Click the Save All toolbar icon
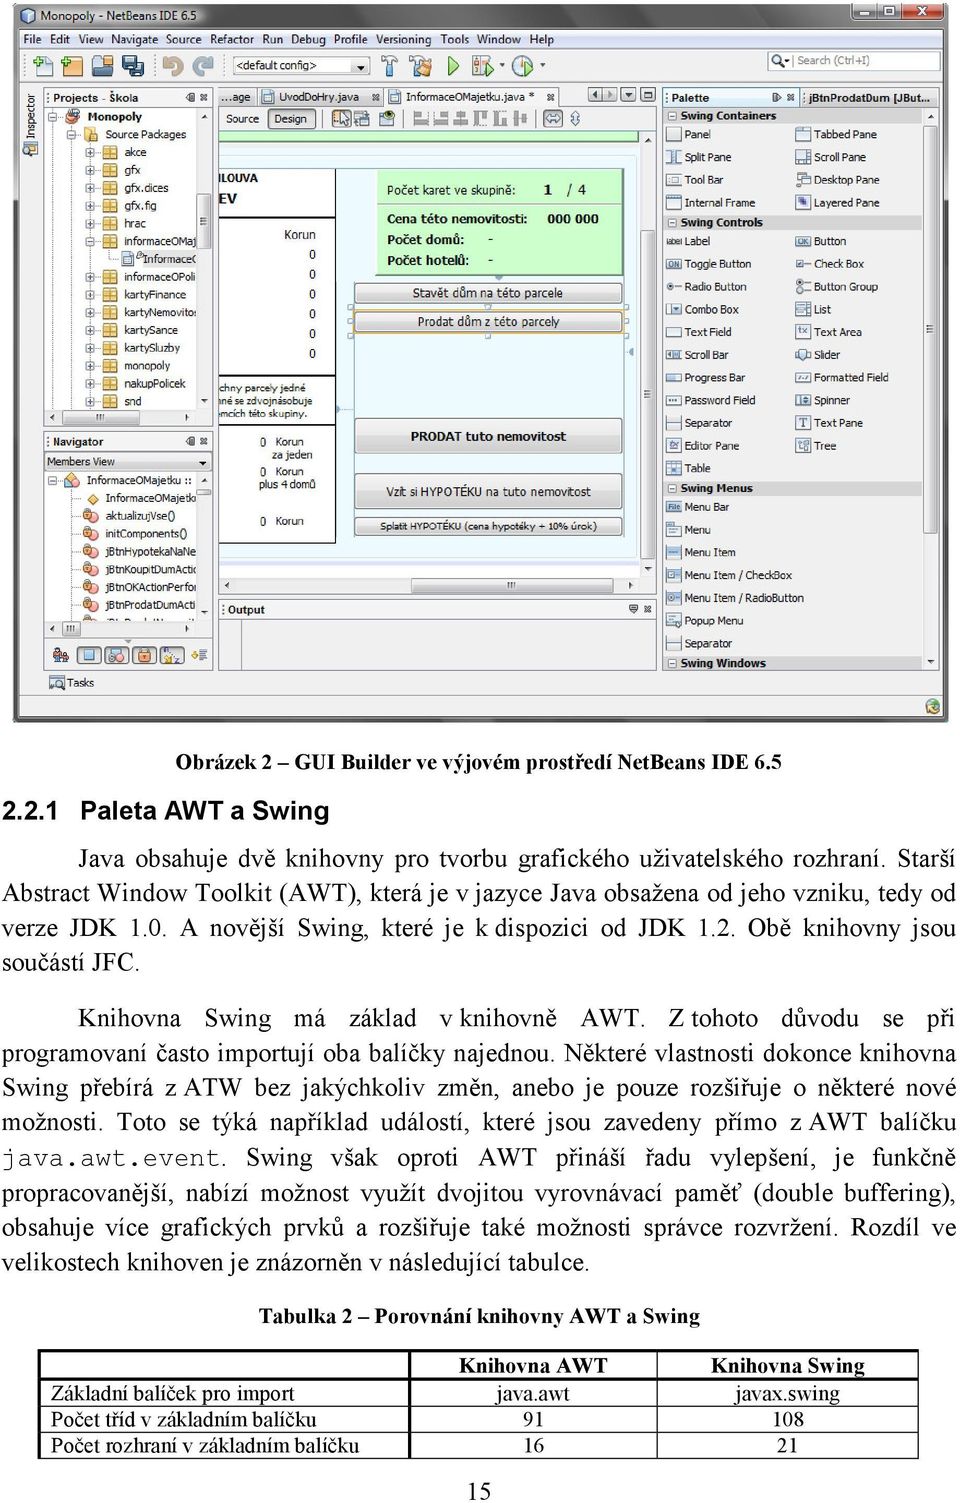960x1503 pixels. click(x=132, y=66)
